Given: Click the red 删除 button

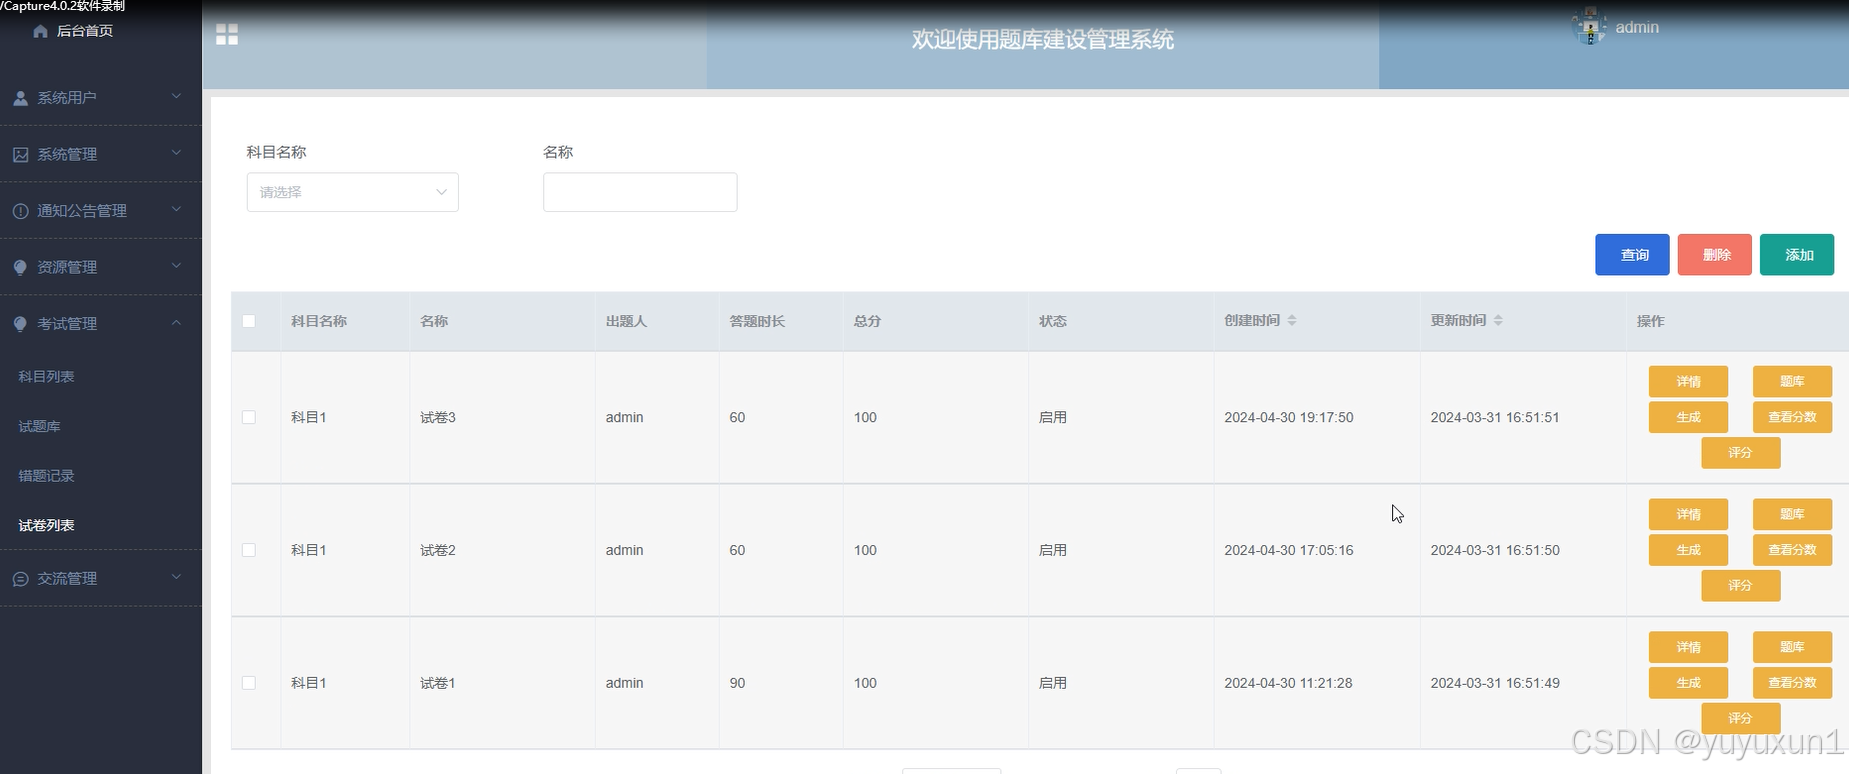Looking at the screenshot, I should [1714, 255].
